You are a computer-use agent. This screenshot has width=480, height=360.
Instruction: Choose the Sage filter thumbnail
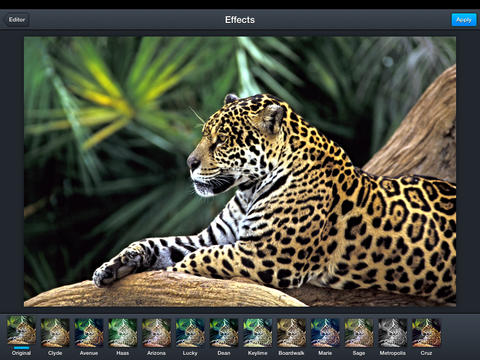[x=359, y=332]
